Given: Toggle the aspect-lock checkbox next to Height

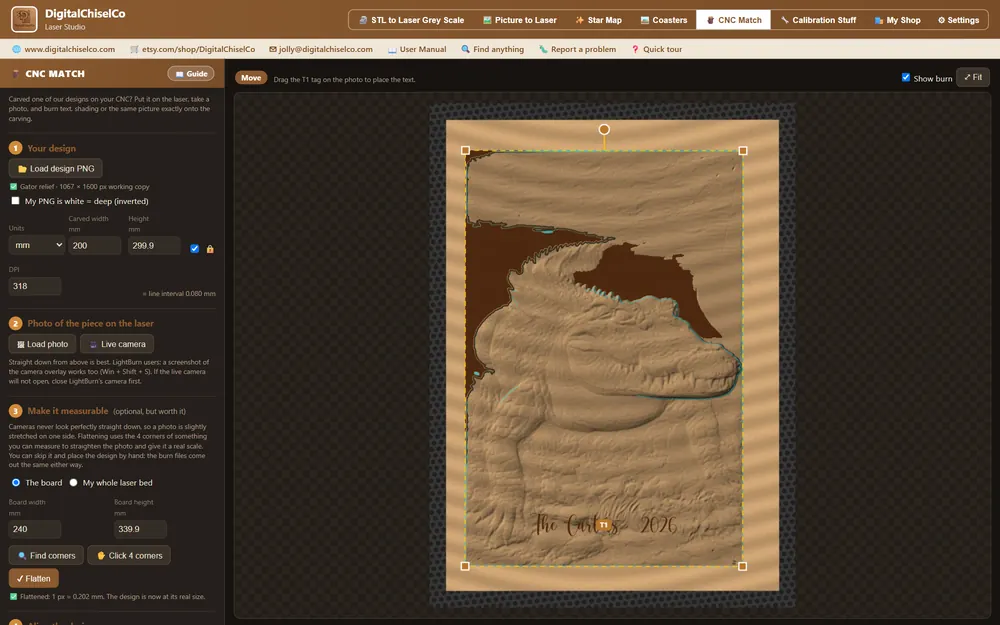Looking at the screenshot, I should point(195,249).
